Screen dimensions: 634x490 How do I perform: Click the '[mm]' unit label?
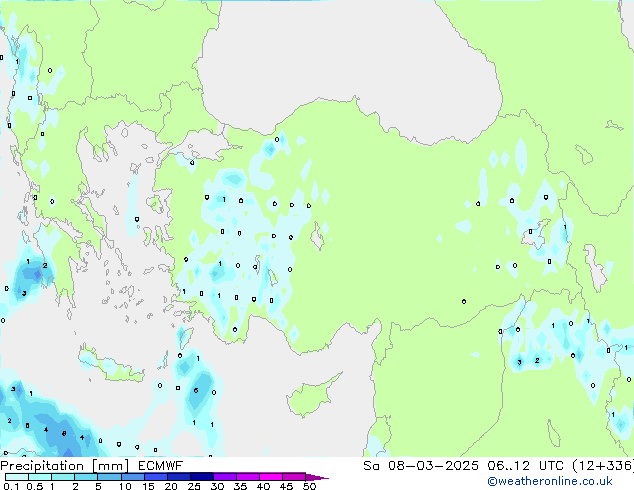point(110,466)
